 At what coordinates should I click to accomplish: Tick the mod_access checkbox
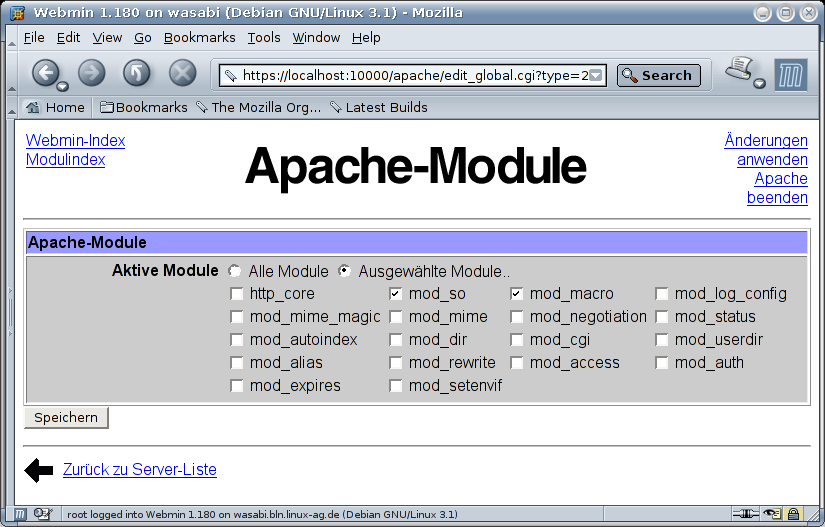517,363
